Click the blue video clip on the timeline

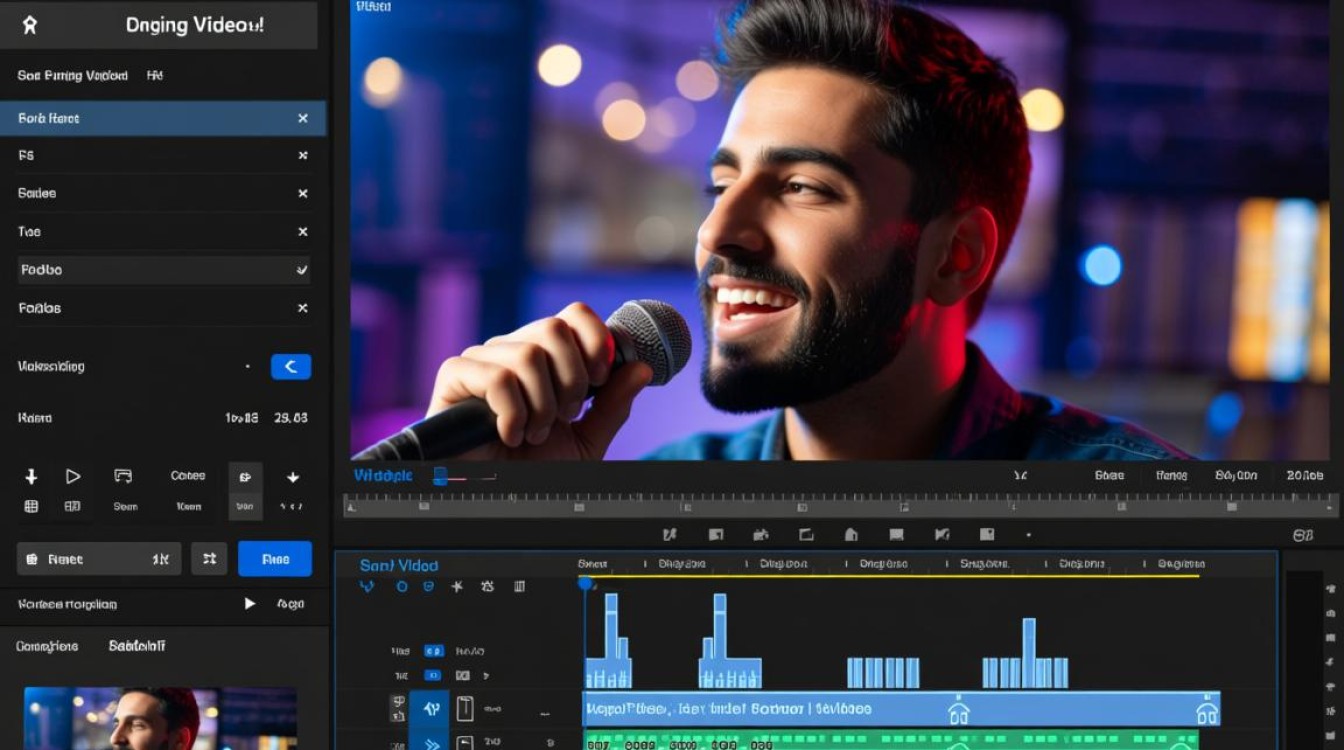[x=901, y=709]
